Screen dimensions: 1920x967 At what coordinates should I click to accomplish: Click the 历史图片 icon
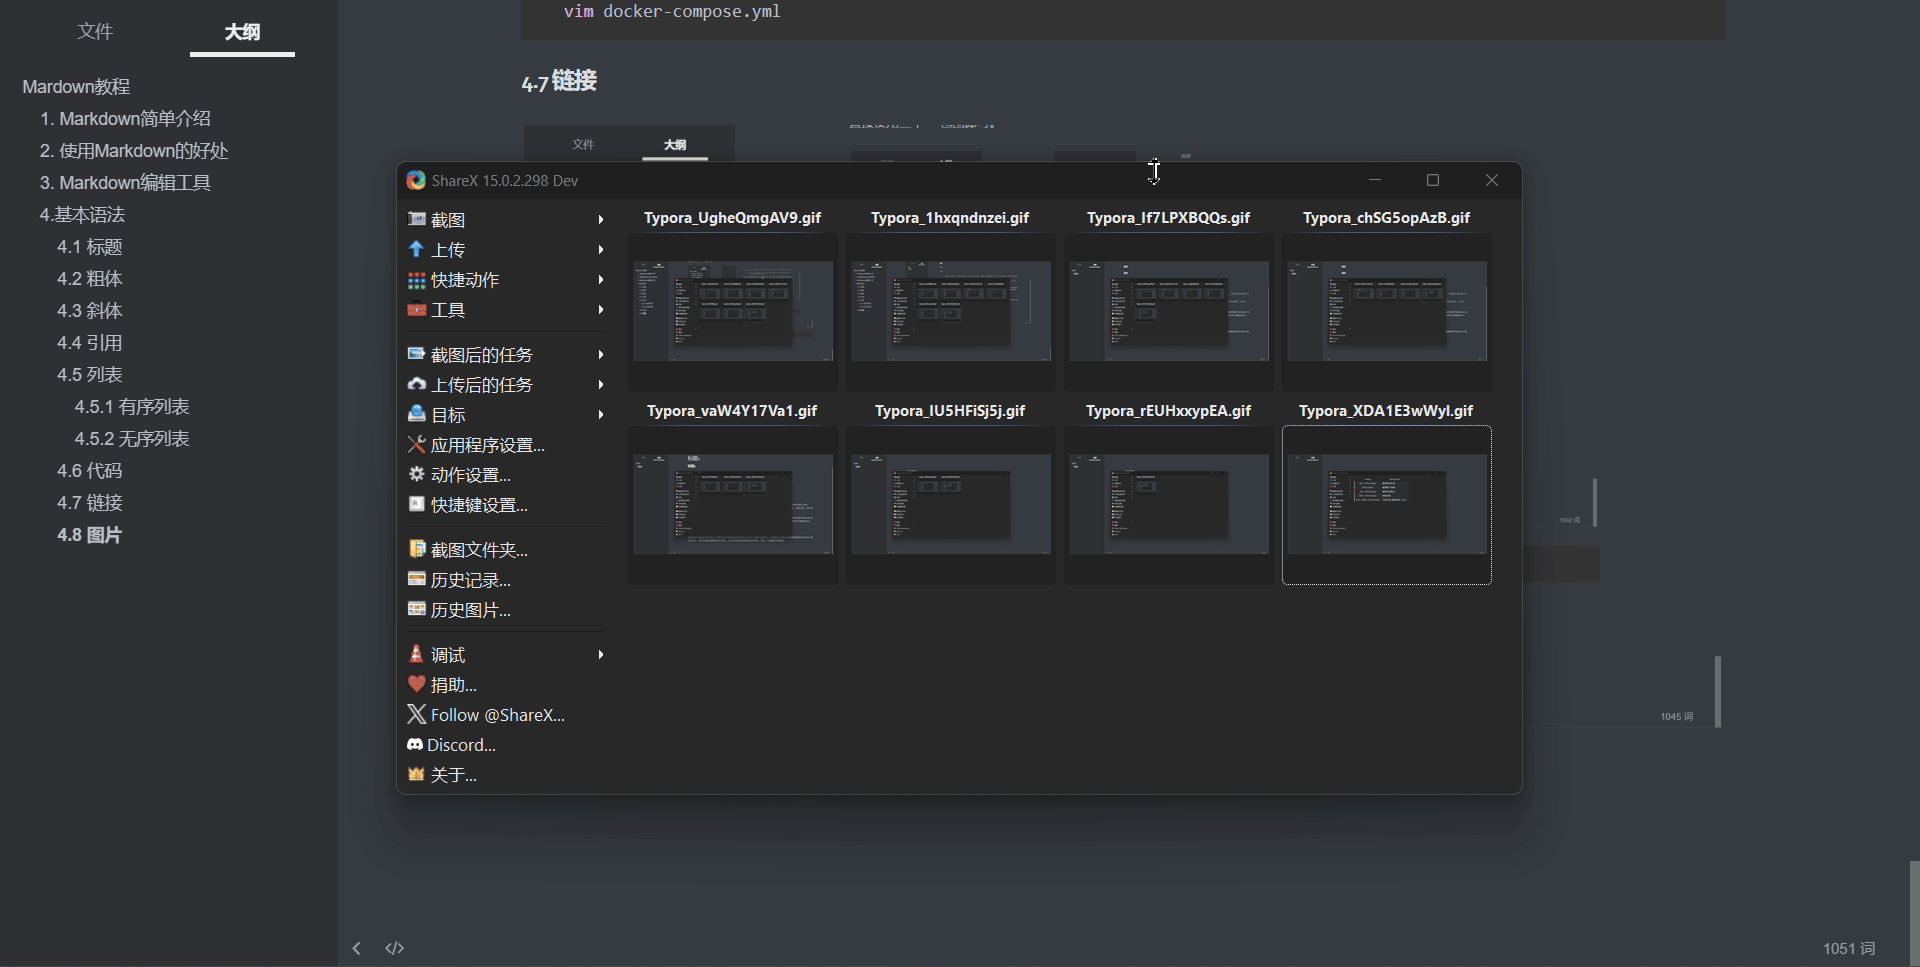pos(417,609)
